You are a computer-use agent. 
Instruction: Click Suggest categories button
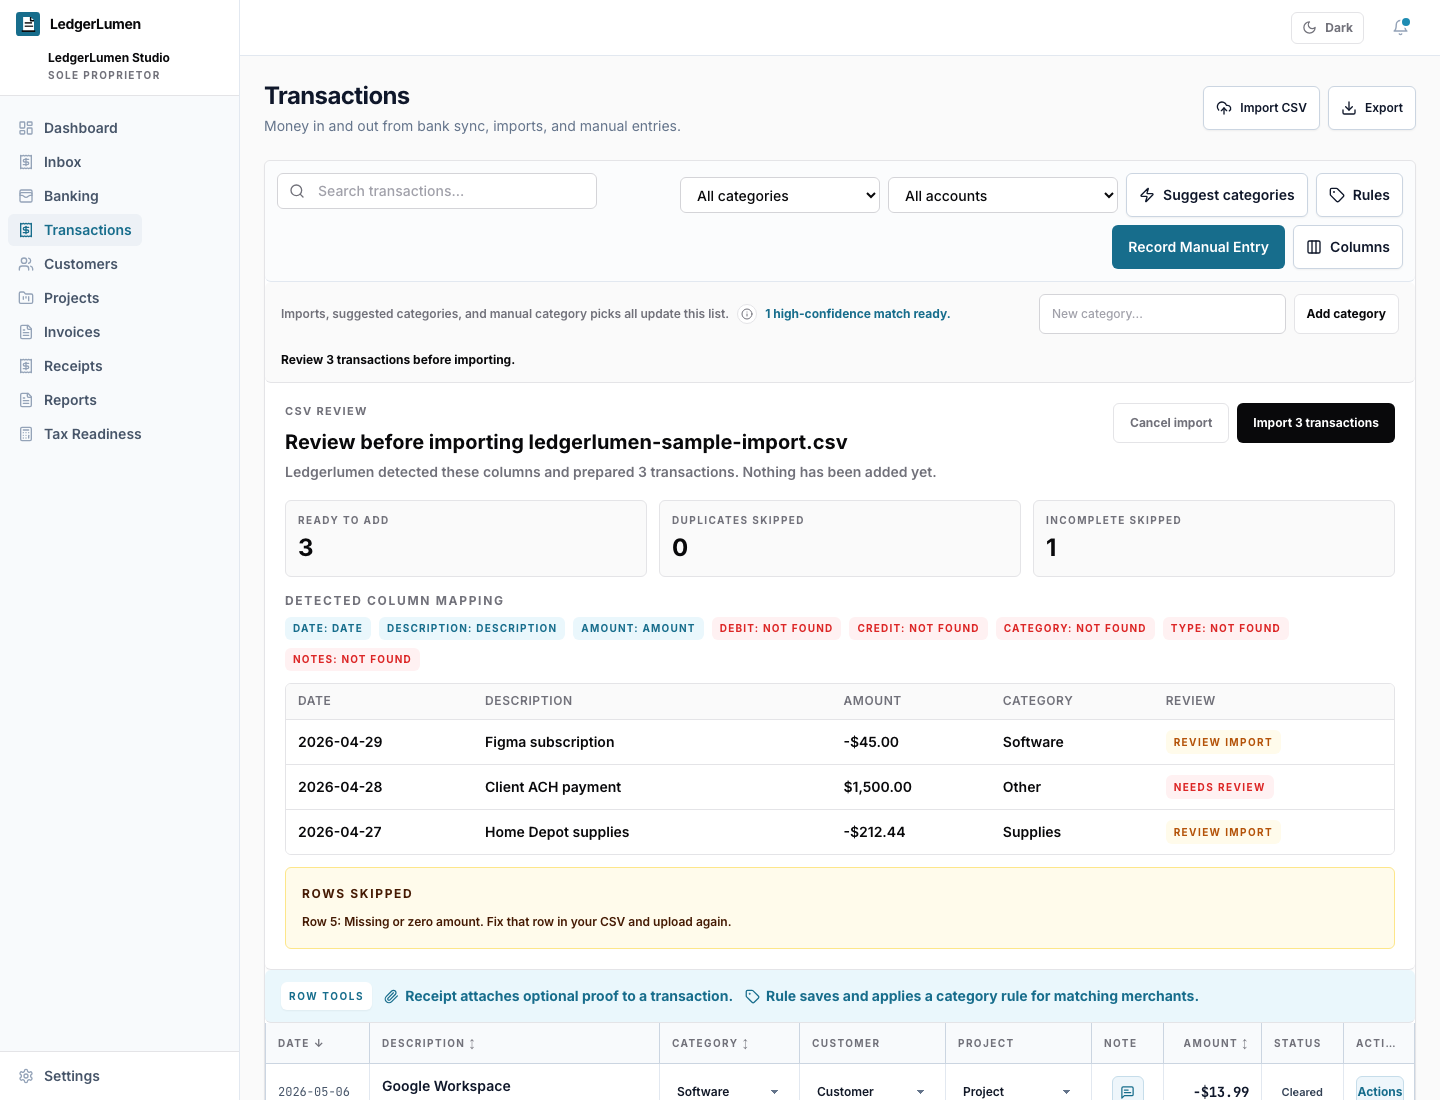pos(1216,195)
